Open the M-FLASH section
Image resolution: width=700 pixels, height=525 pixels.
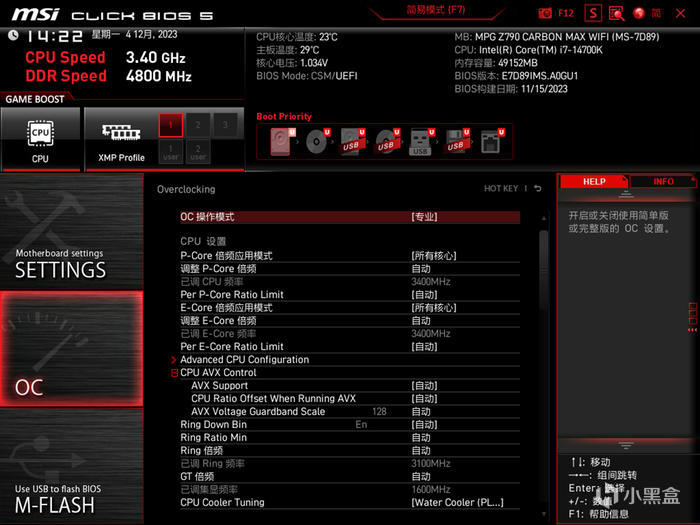point(71,466)
